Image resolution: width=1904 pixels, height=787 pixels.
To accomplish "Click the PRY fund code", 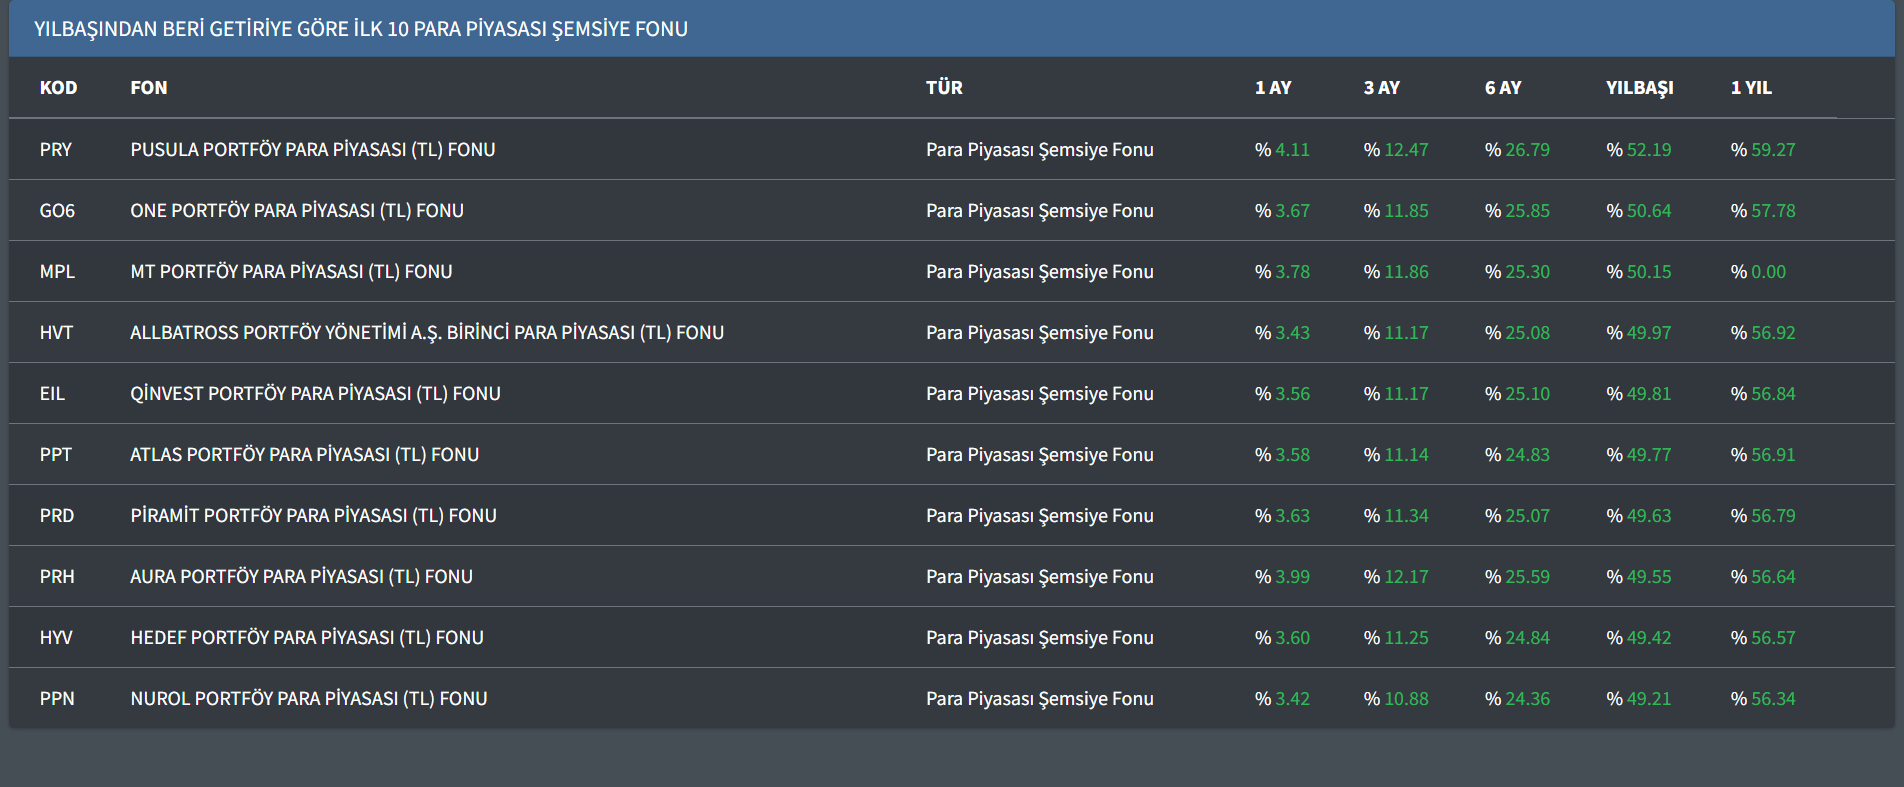I will coord(56,150).
